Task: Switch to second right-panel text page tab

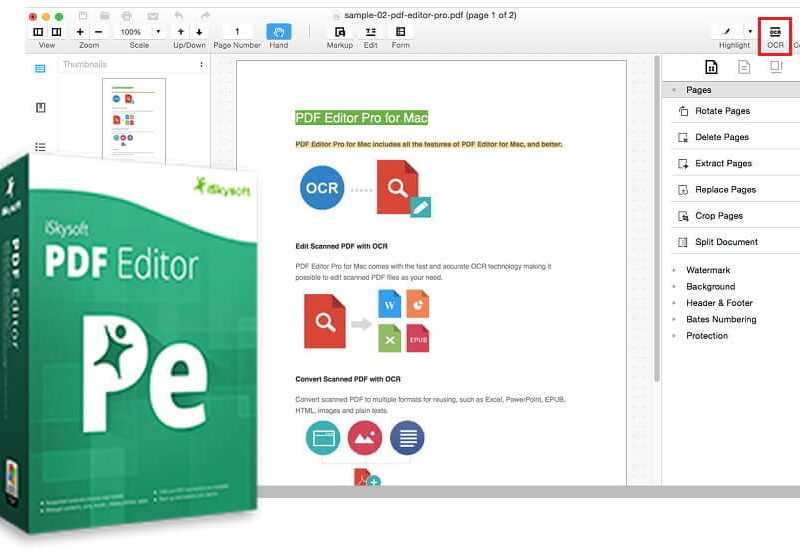Action: (744, 67)
